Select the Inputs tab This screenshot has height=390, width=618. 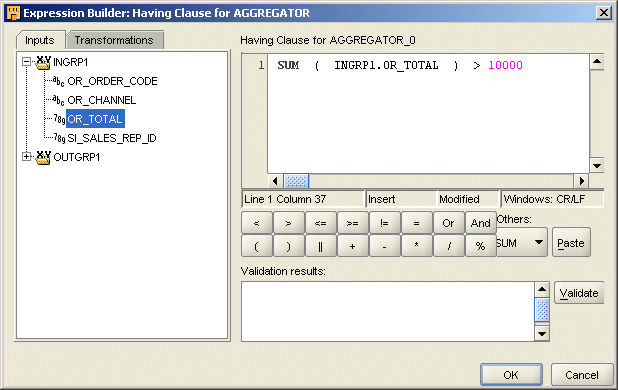click(40, 40)
